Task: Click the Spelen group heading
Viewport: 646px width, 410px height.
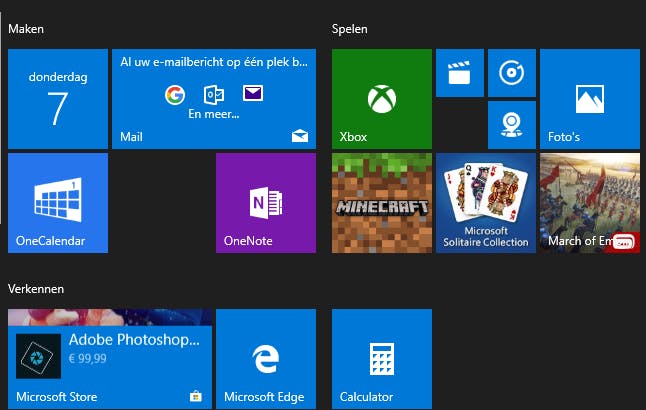Action: coord(349,29)
